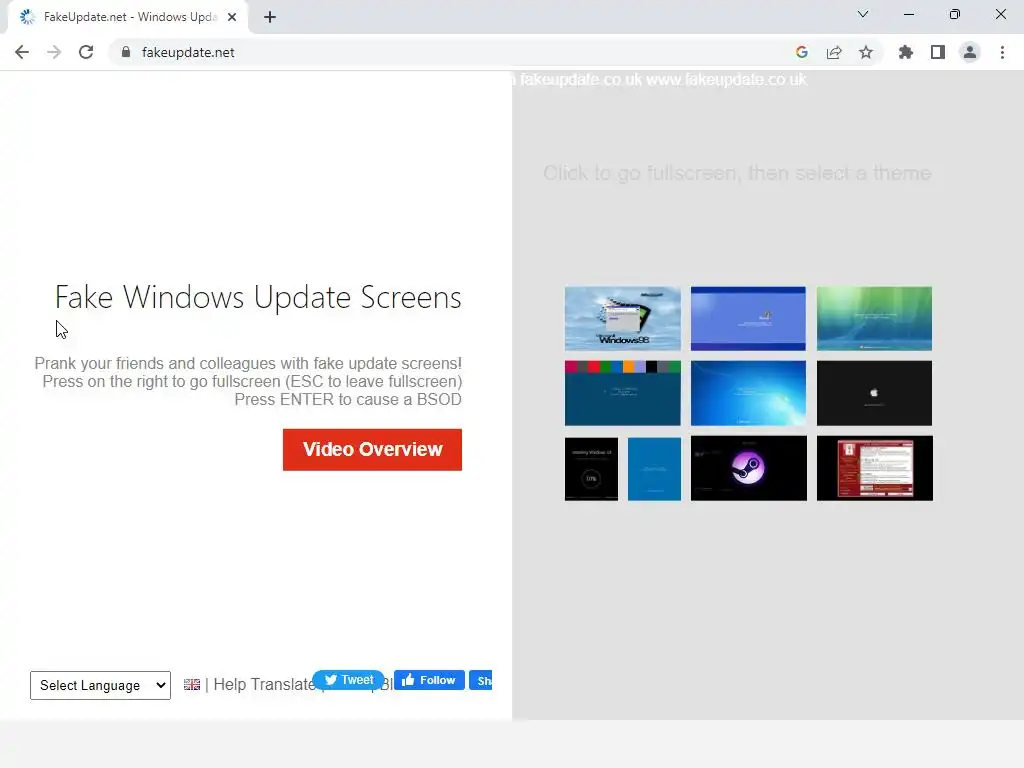The width and height of the screenshot is (1024, 768).
Task: View site info via the padlock icon
Action: pyautogui.click(x=126, y=52)
